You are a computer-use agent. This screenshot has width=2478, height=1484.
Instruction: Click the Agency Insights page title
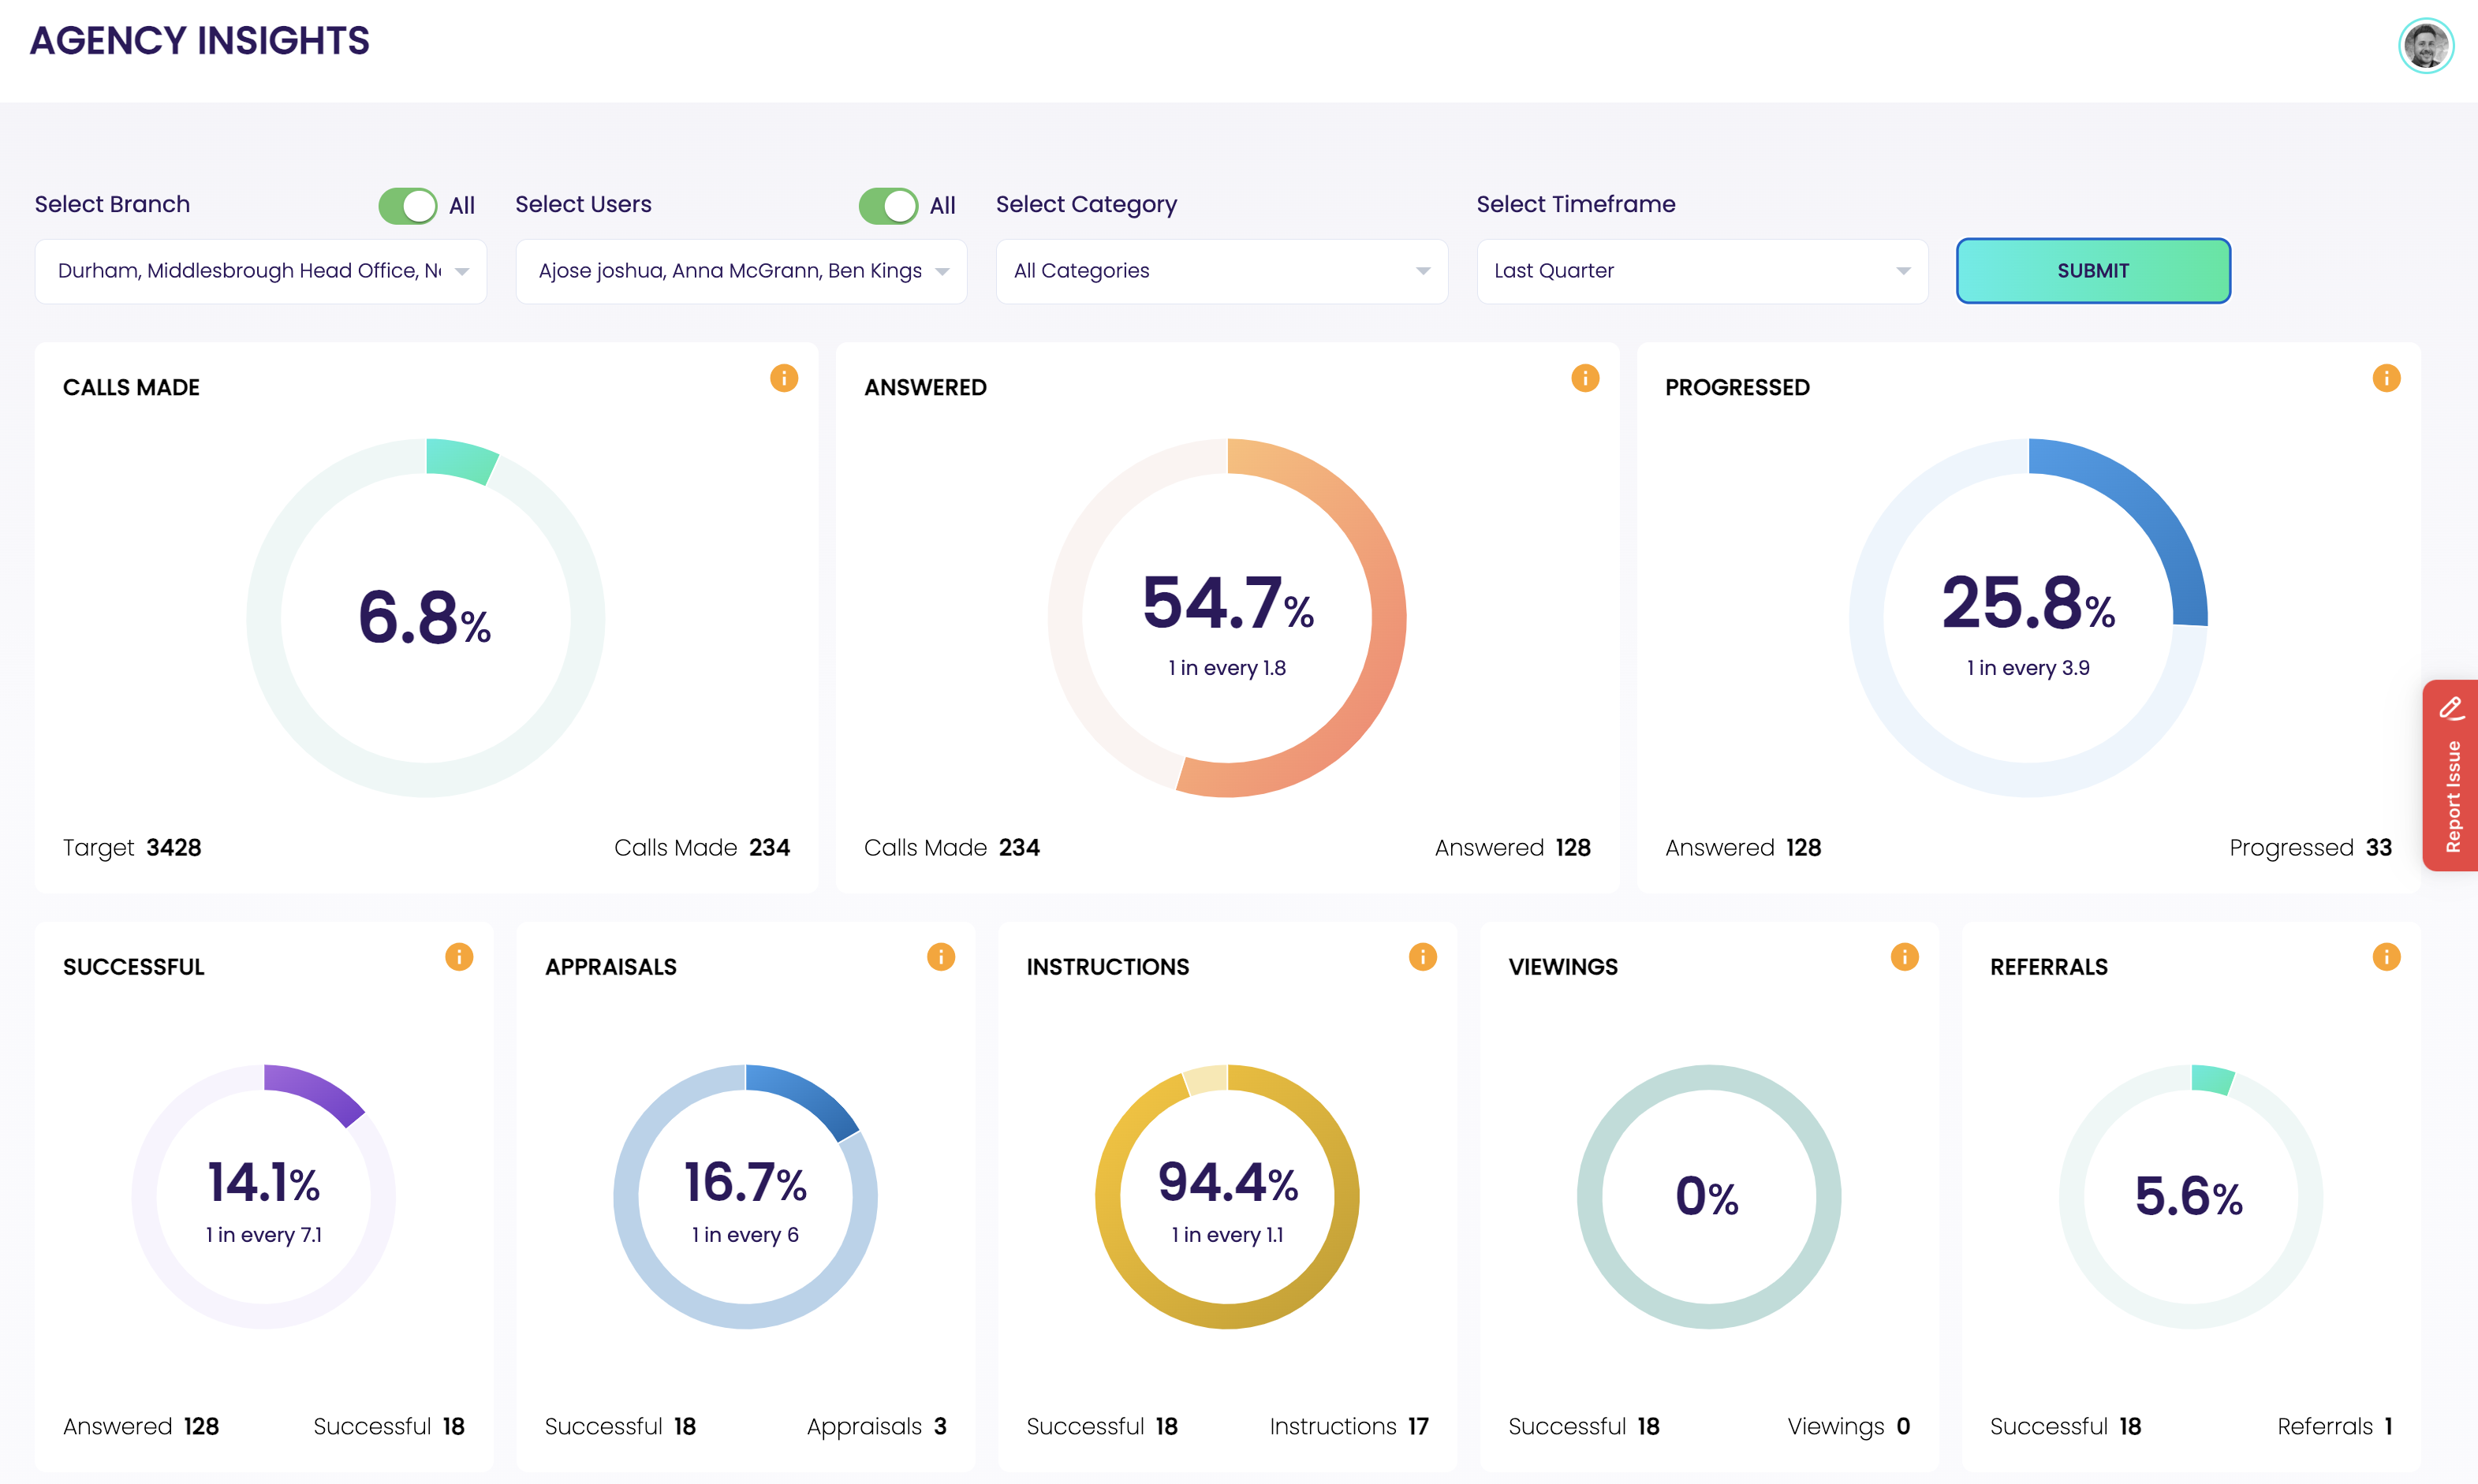(x=200, y=41)
